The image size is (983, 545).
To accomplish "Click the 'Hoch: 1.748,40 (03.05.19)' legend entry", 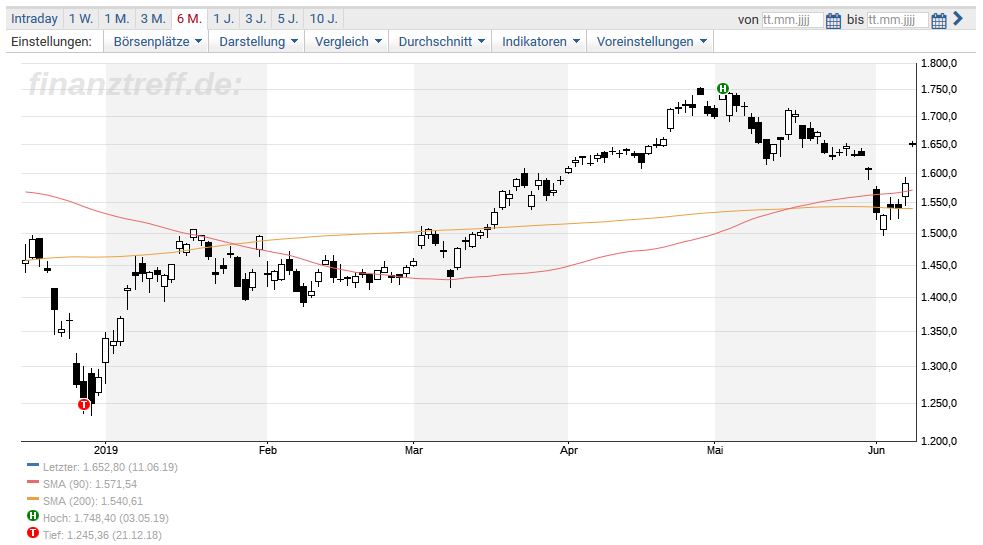I will point(105,518).
